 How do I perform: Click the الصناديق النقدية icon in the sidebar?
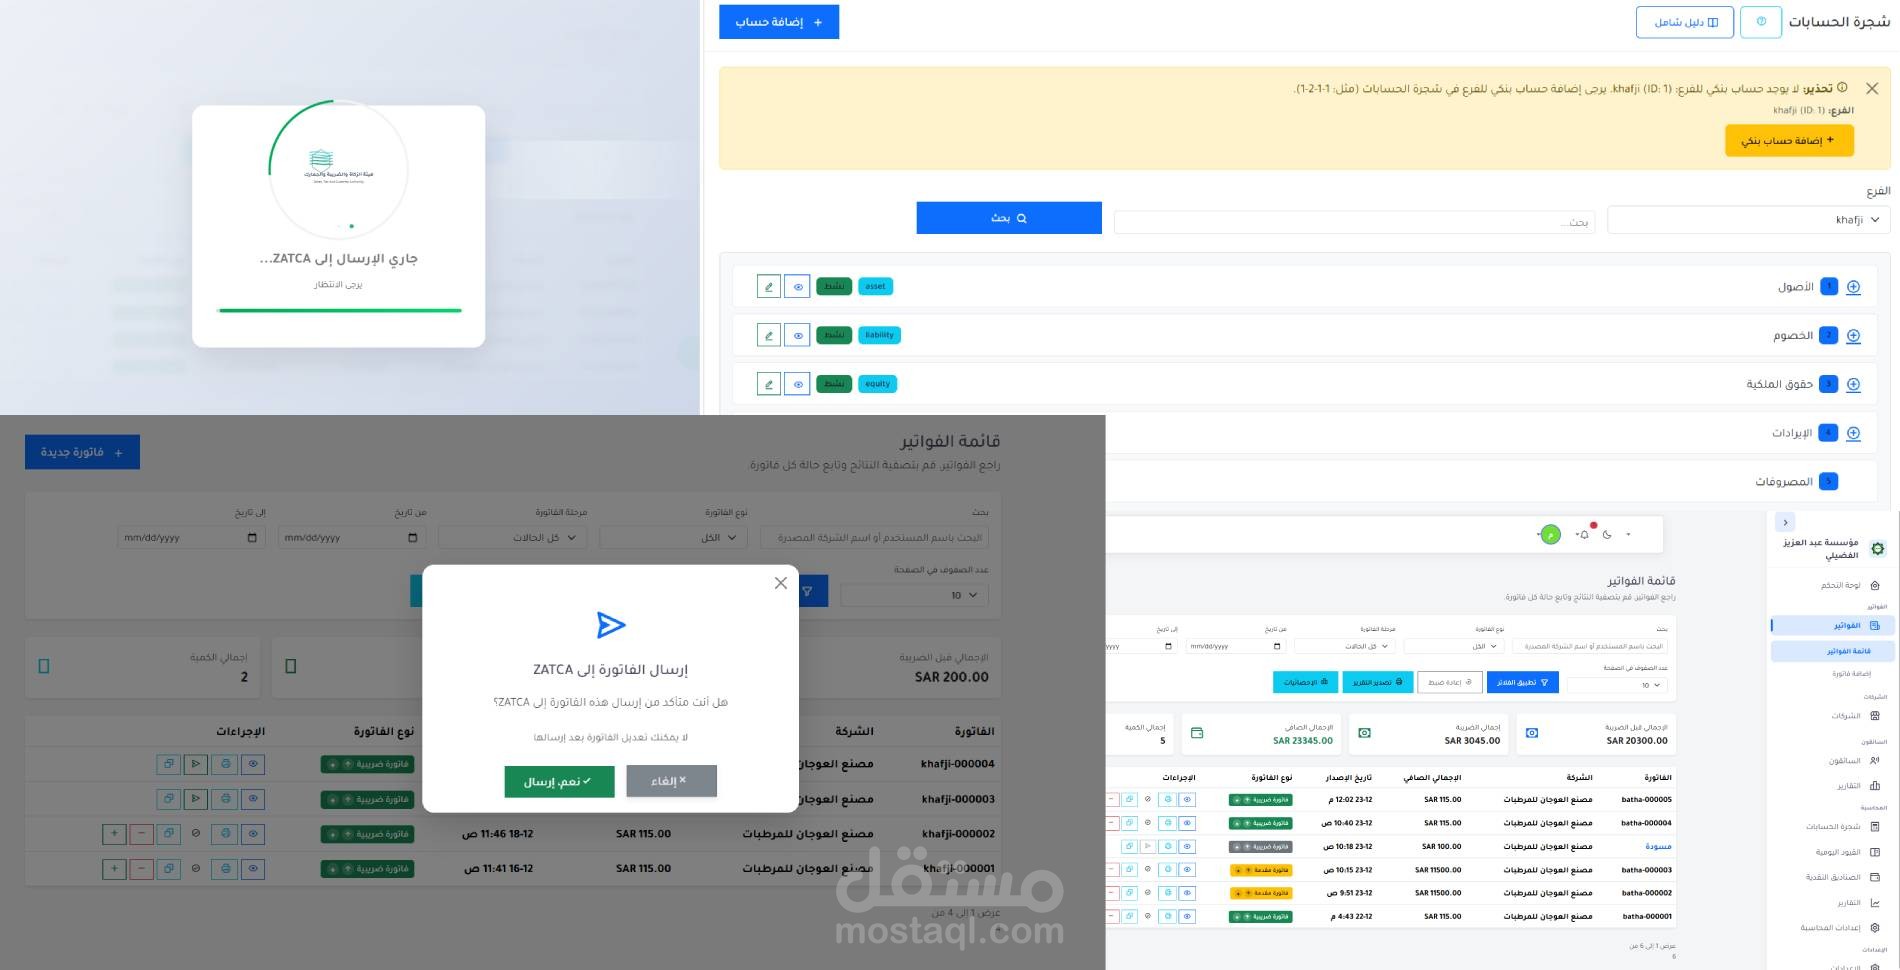point(1875,877)
